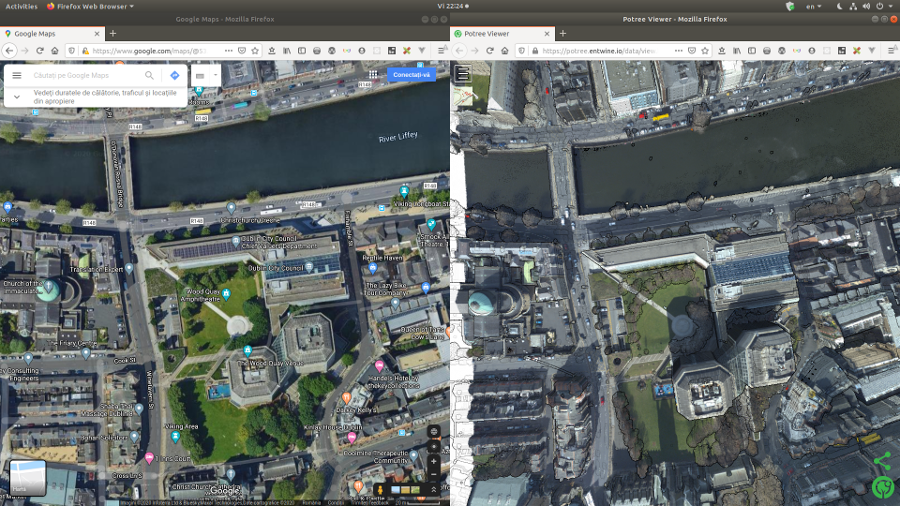This screenshot has height=506, width=900.
Task: Open a new tab in Potree window
Action: pyautogui.click(x=562, y=34)
